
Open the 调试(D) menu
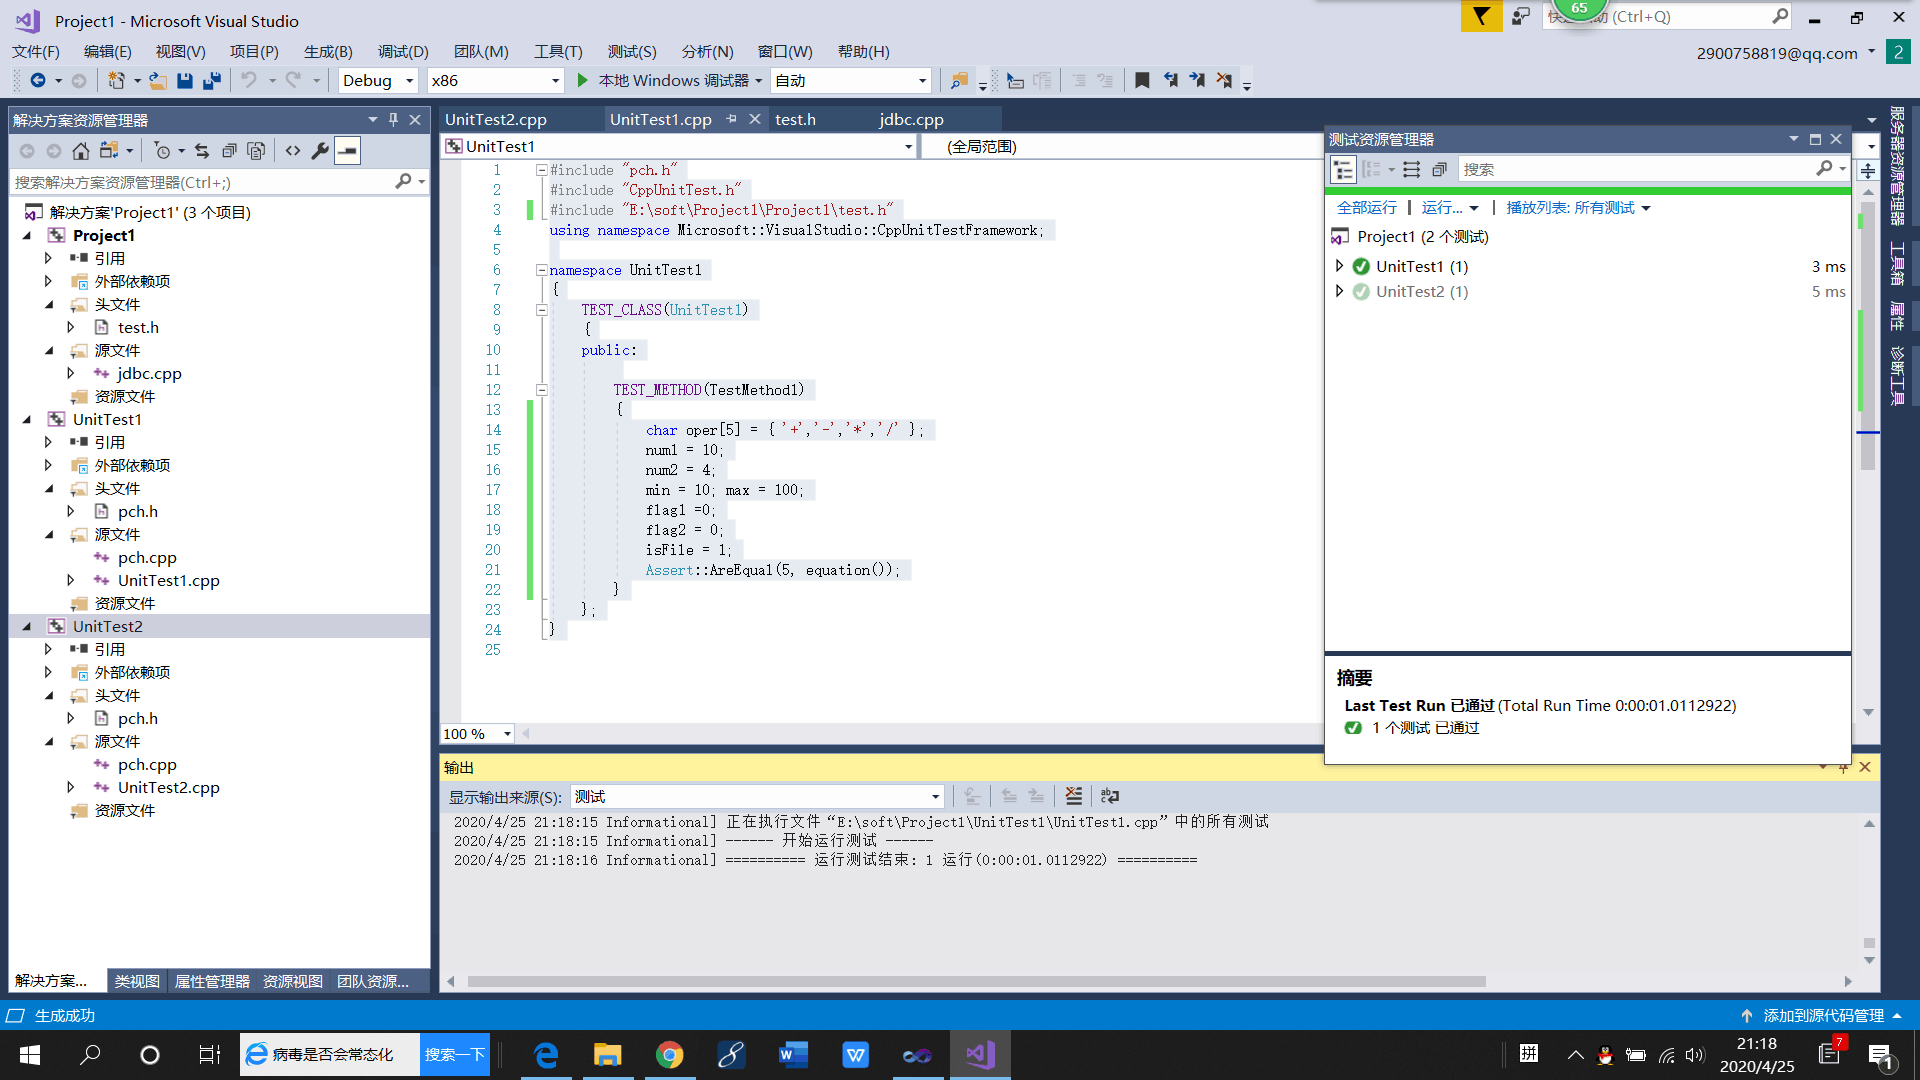point(402,52)
